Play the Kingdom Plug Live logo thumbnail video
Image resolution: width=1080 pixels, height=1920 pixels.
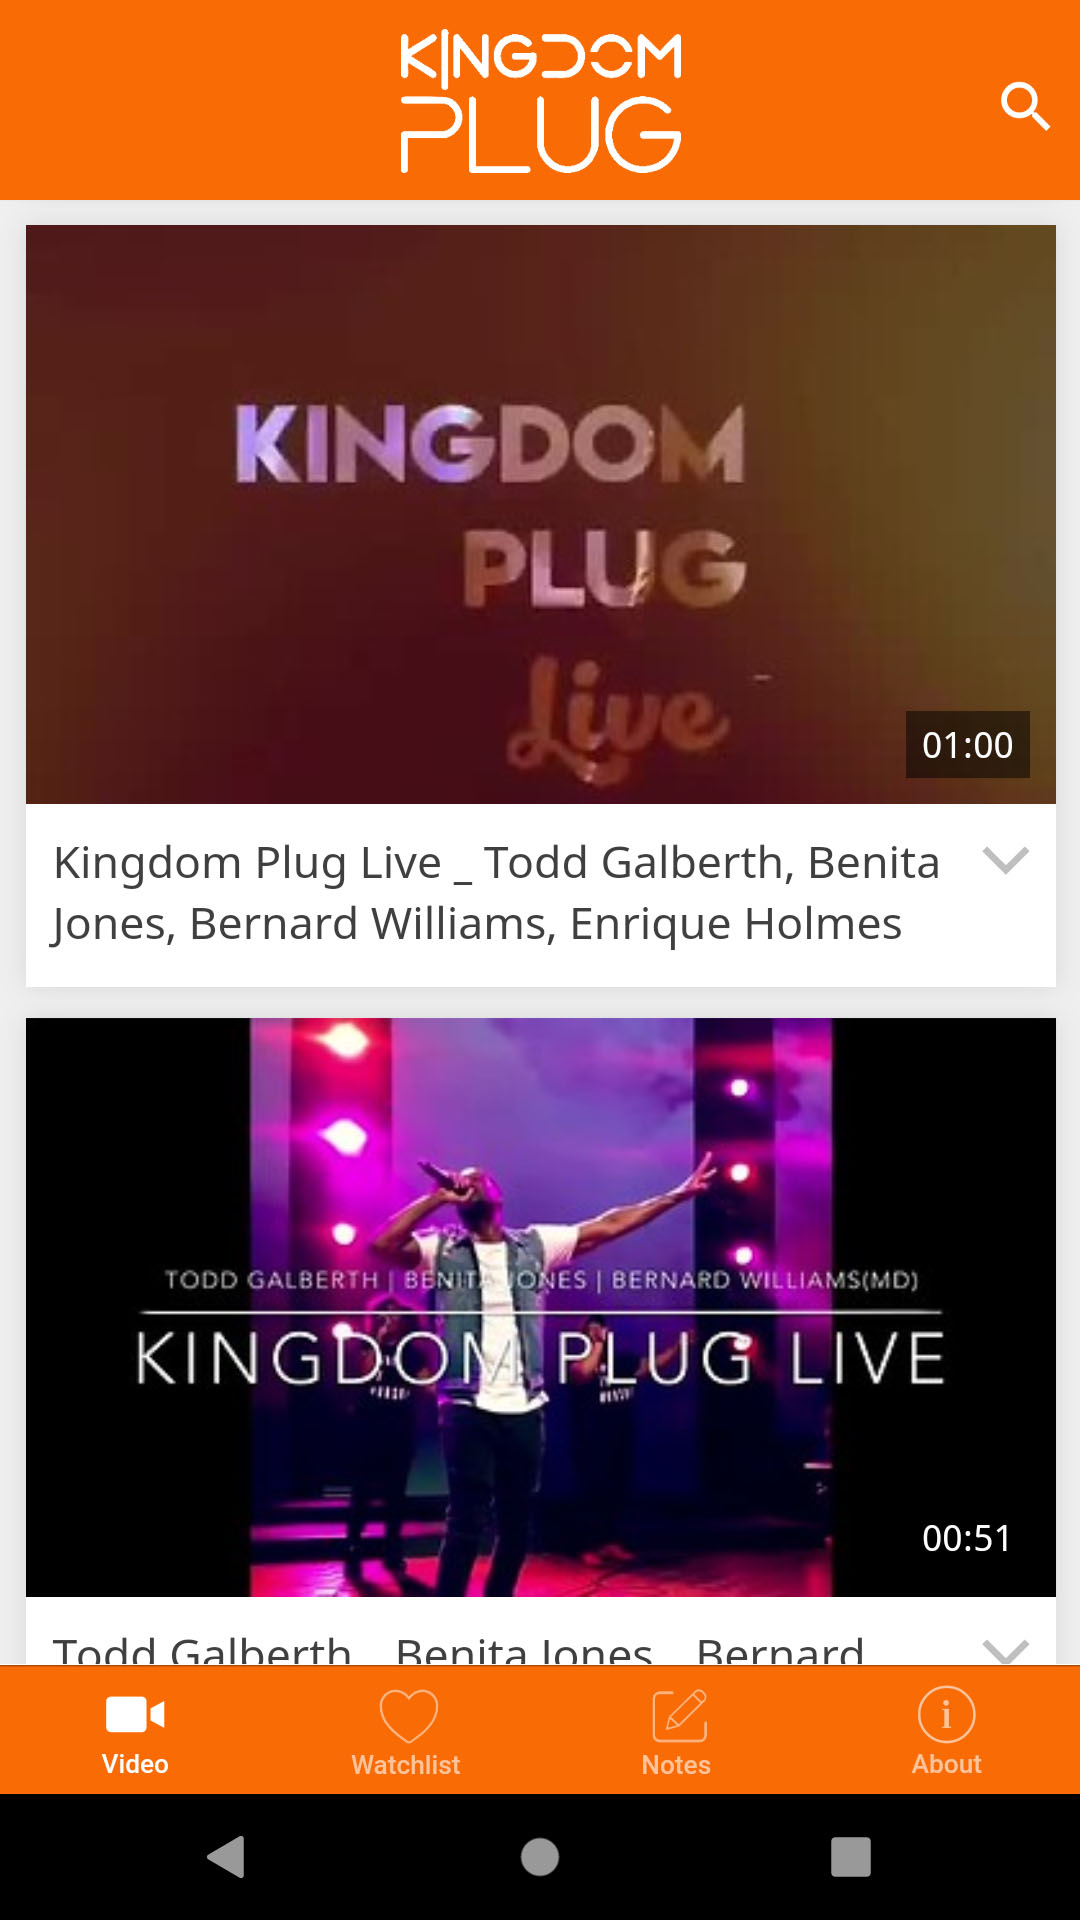click(541, 514)
